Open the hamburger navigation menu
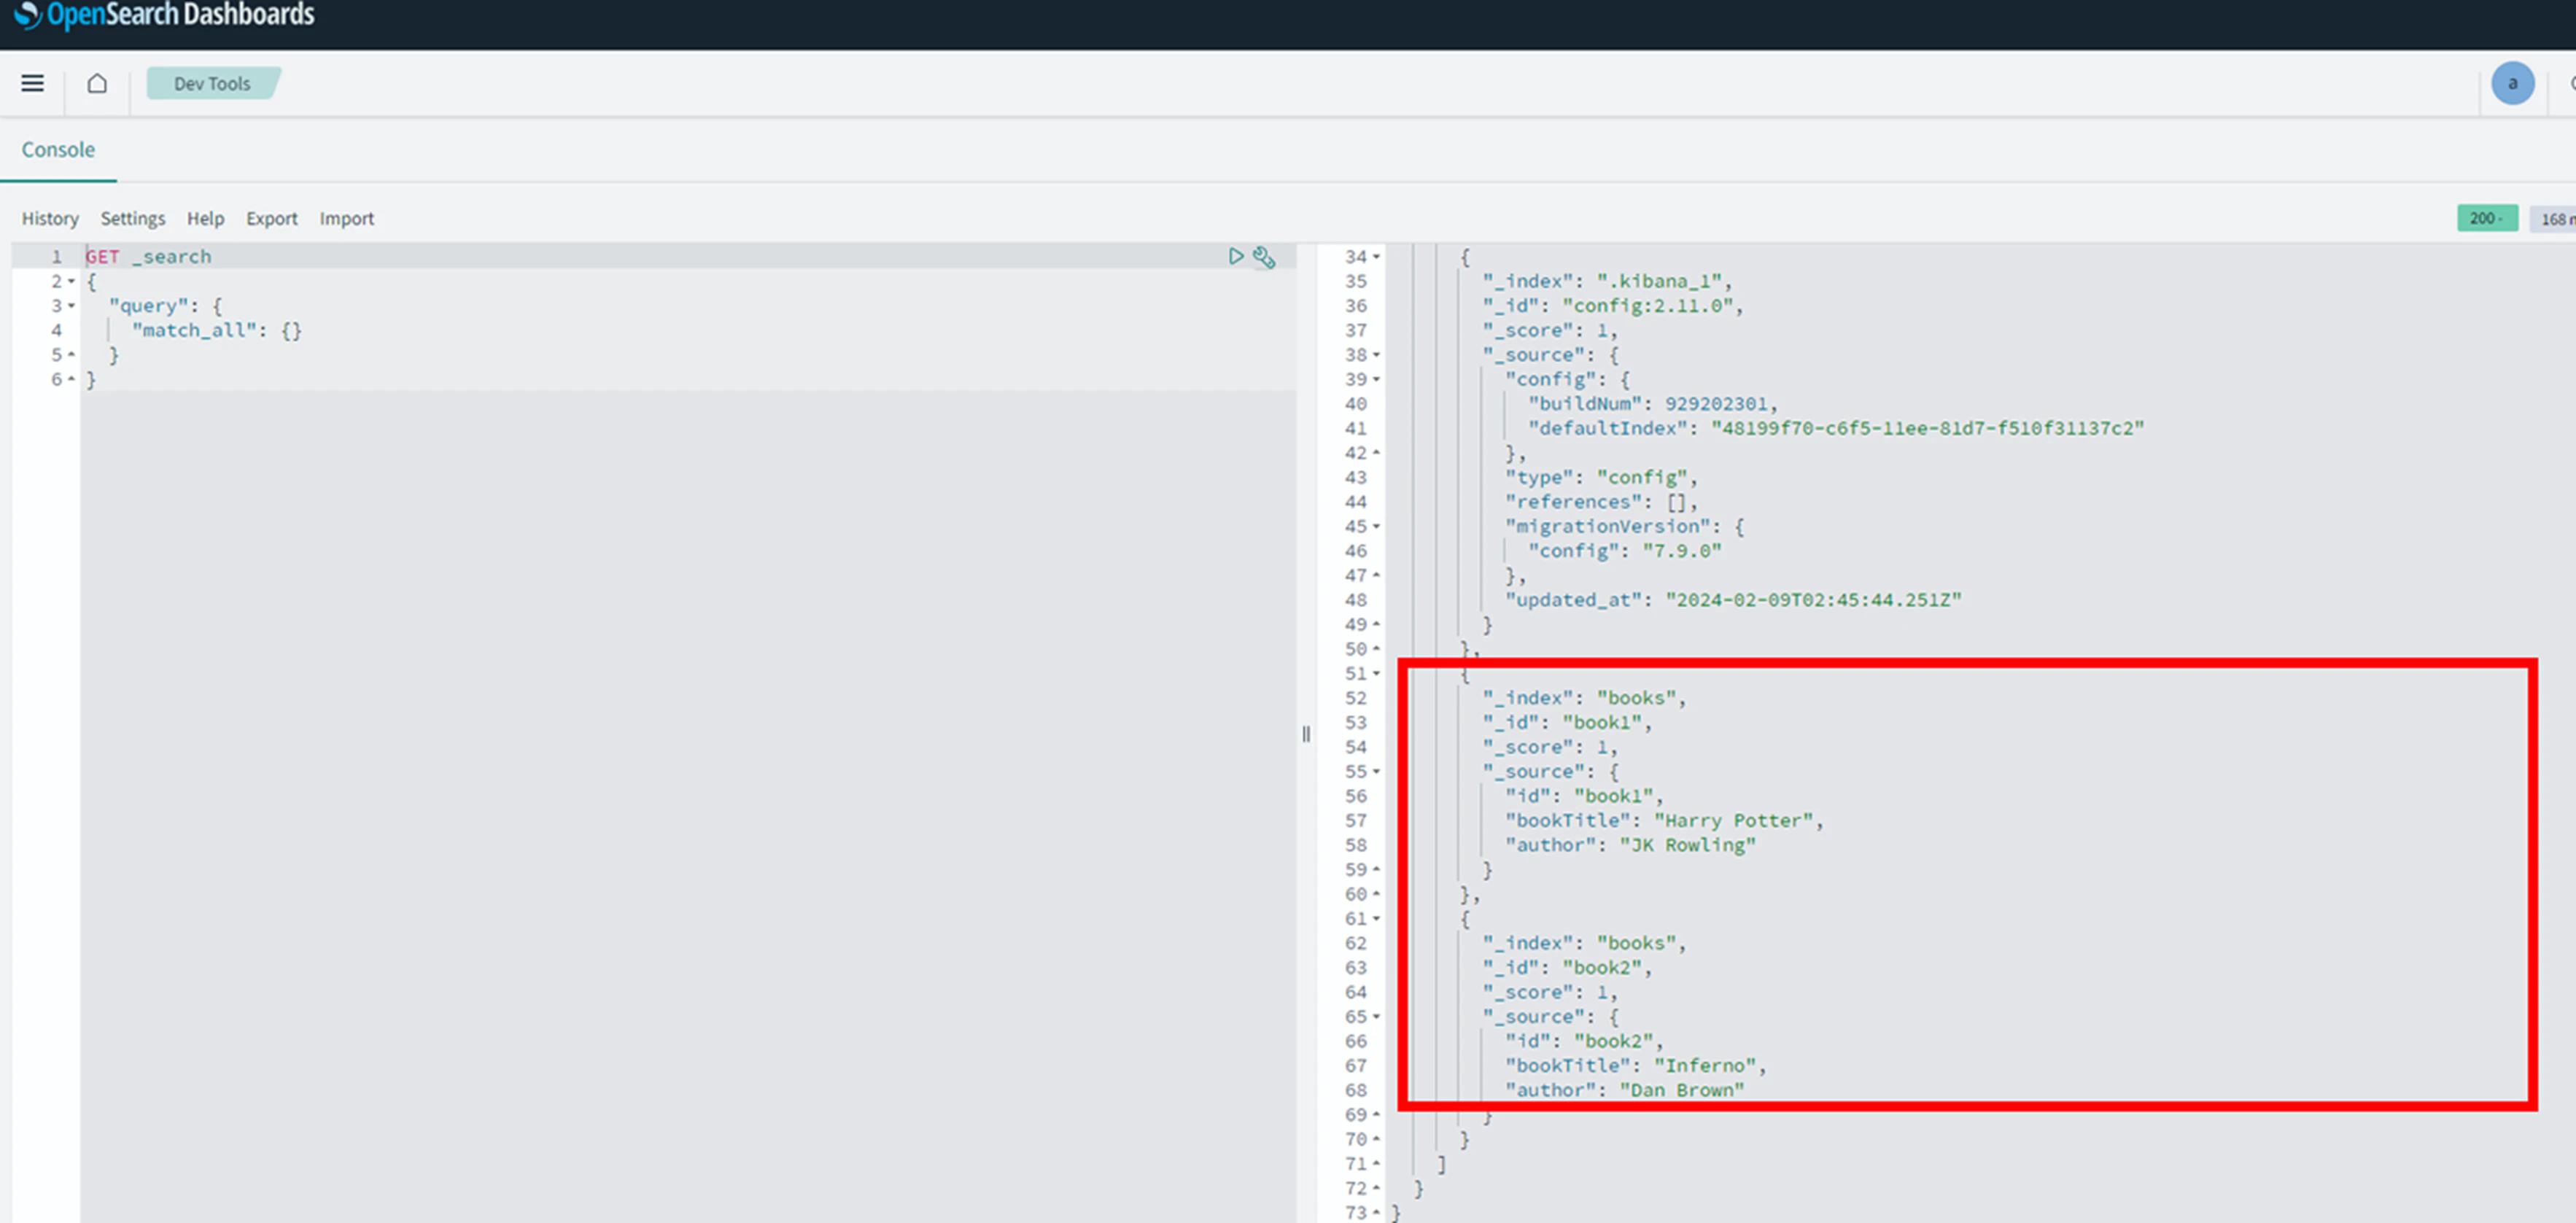This screenshot has width=2576, height=1223. (33, 83)
